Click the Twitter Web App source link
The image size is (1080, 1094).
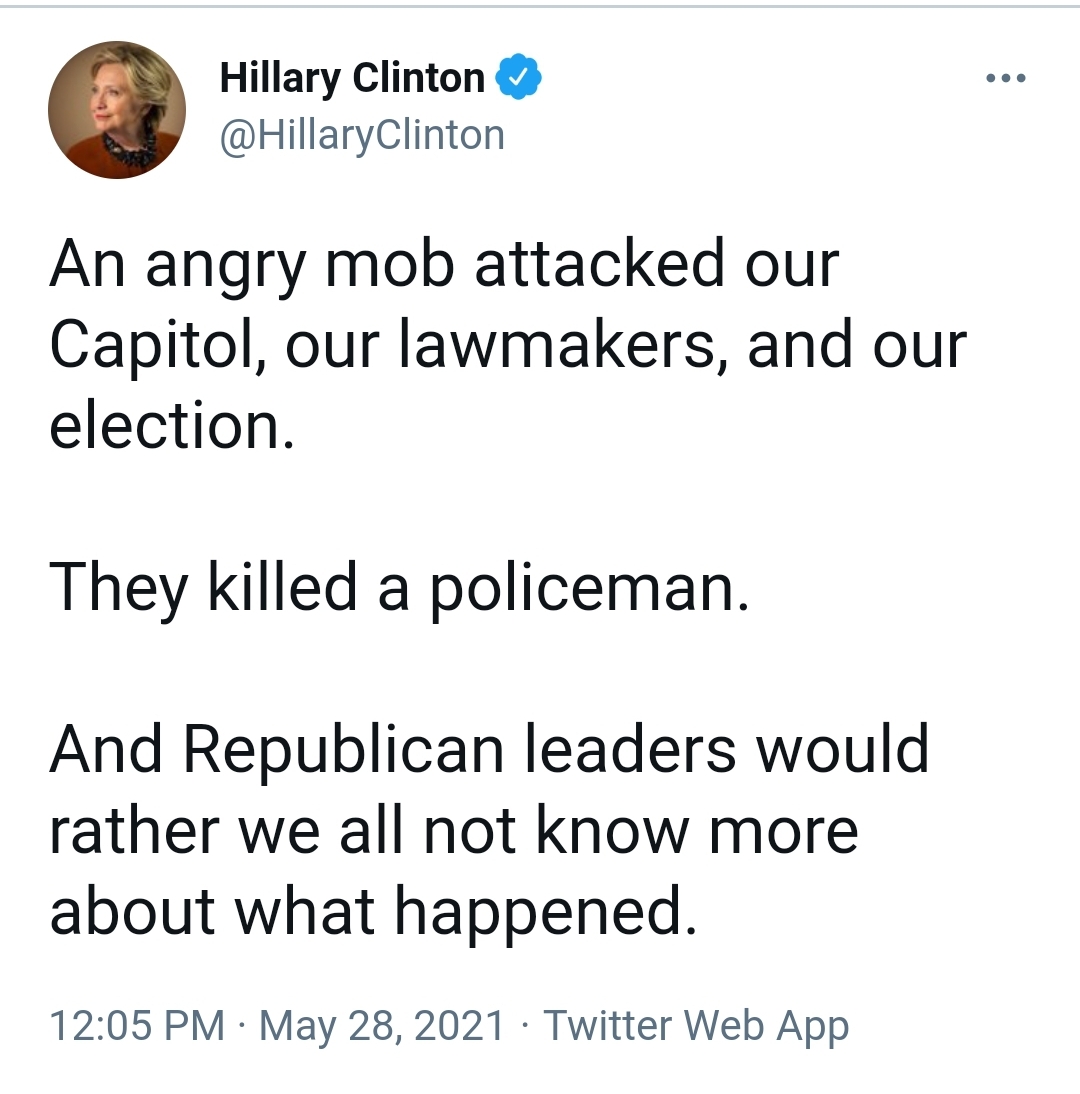tap(696, 1026)
